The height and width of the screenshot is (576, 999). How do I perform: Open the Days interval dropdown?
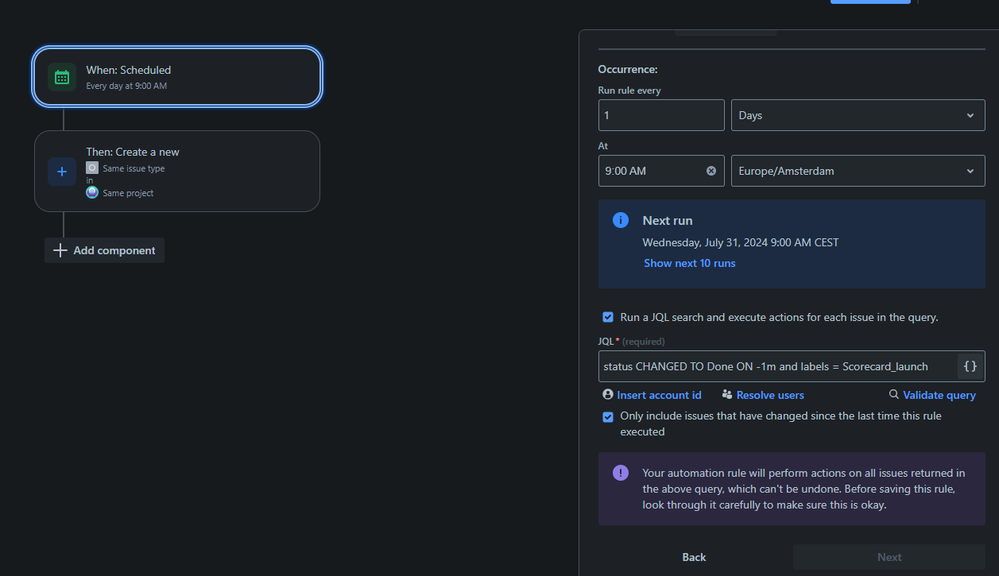(857, 114)
